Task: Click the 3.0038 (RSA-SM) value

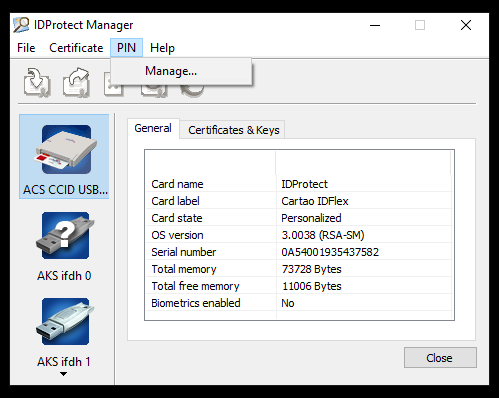Action: (323, 235)
